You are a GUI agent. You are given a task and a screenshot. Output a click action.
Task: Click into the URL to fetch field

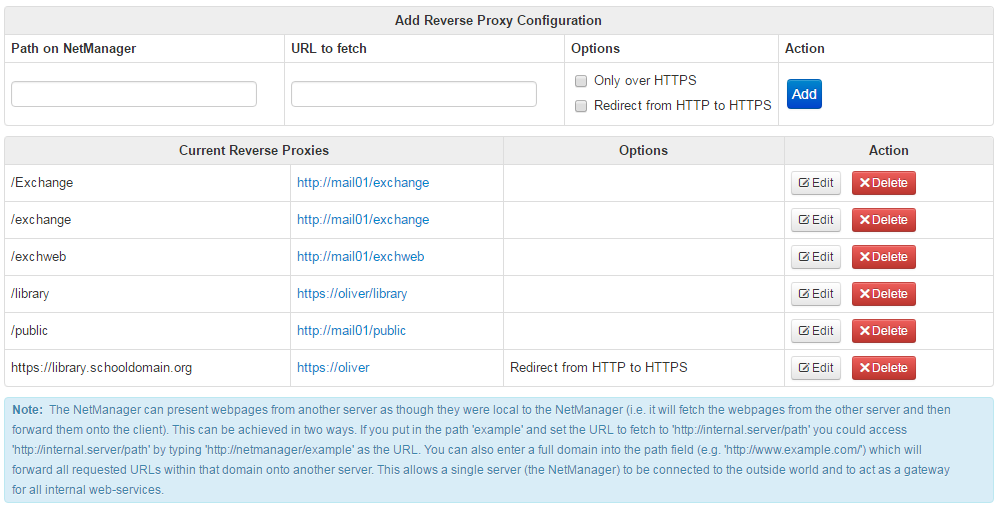pyautogui.click(x=414, y=94)
